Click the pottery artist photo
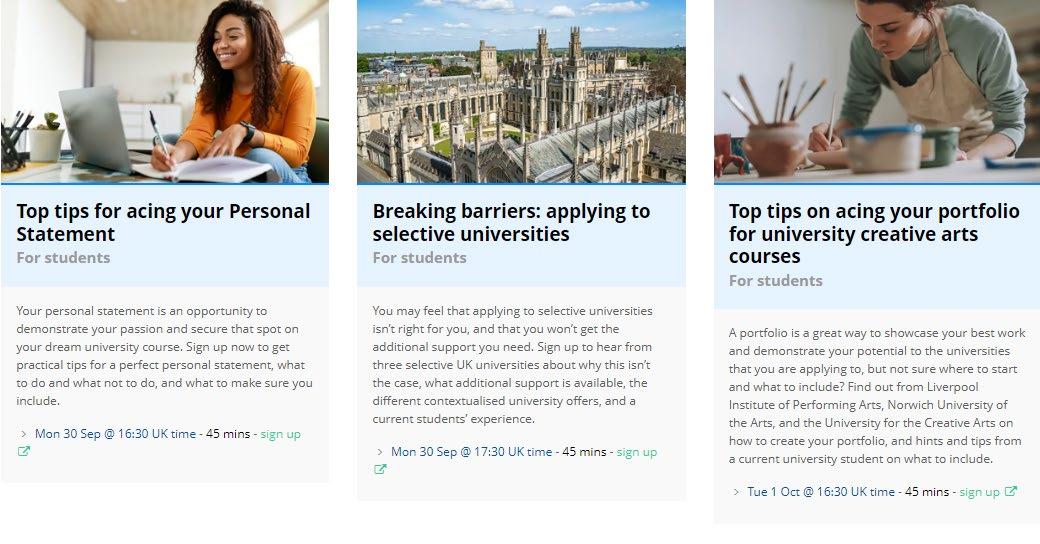 tap(877, 91)
